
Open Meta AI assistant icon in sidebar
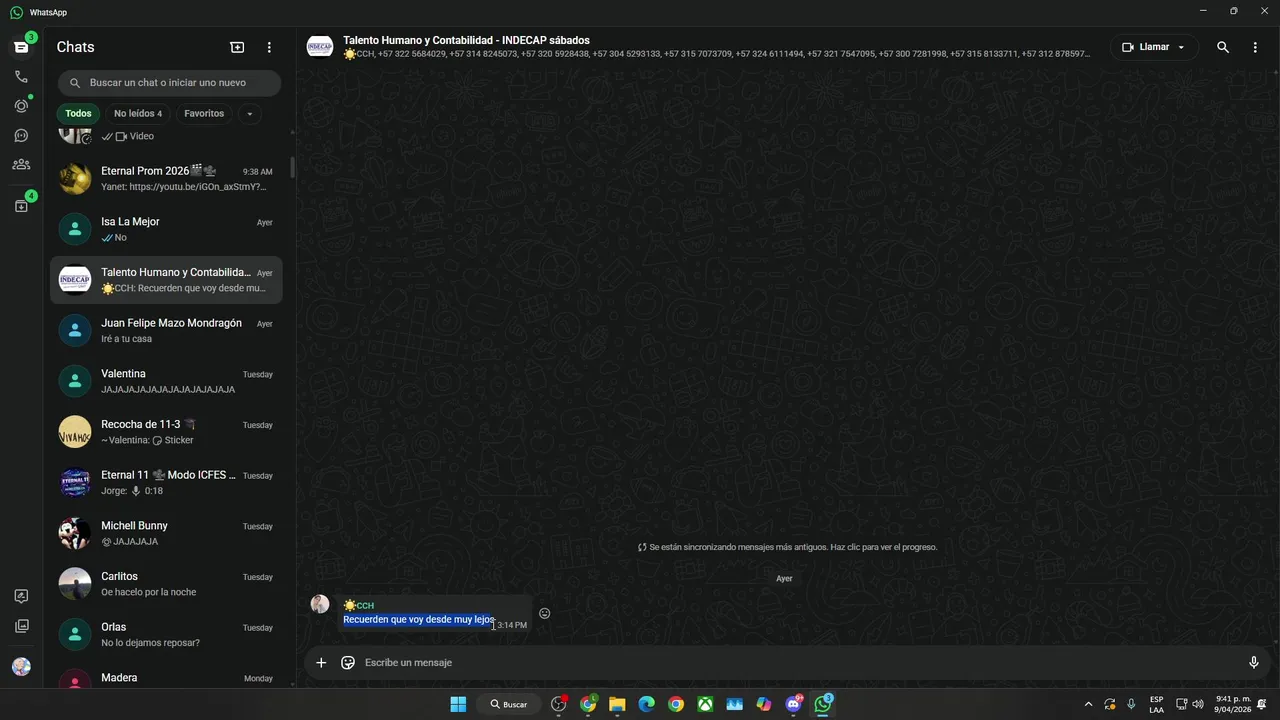point(21,596)
